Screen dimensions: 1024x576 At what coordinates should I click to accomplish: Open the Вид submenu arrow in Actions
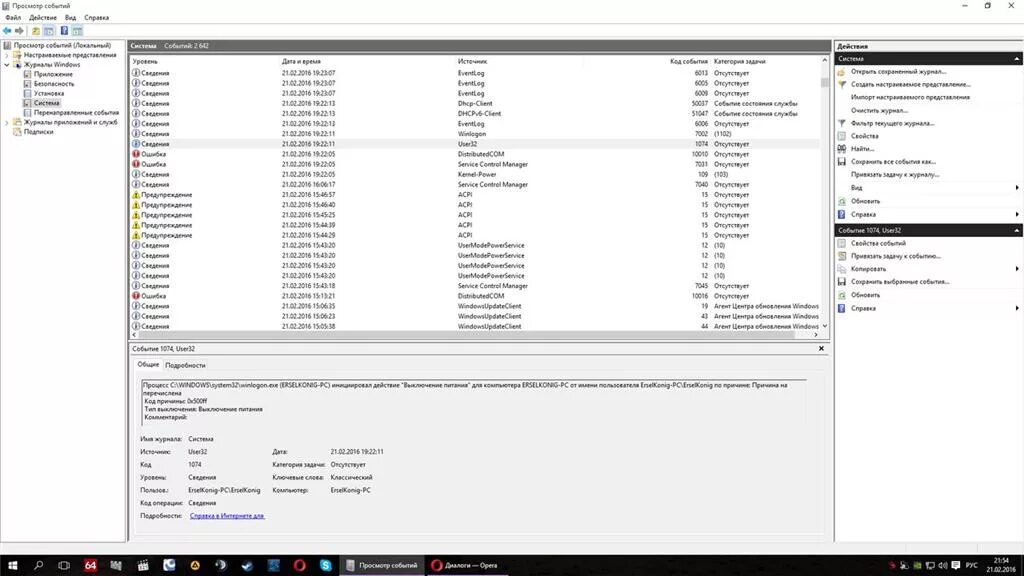click(1017, 188)
